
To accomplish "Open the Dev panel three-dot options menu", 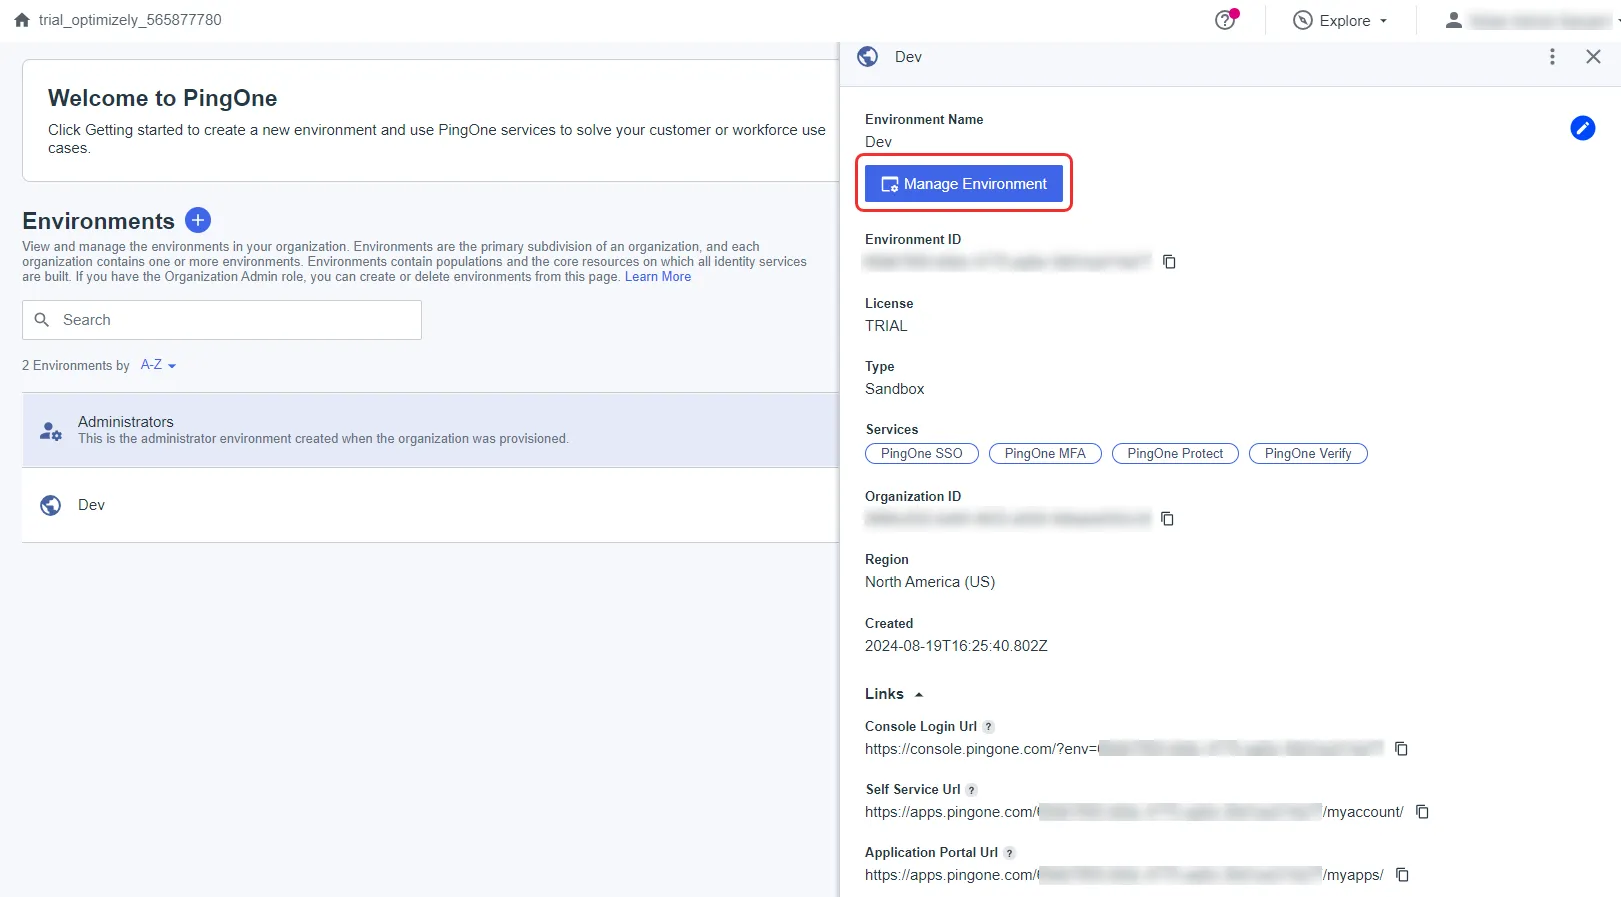I will [x=1552, y=57].
